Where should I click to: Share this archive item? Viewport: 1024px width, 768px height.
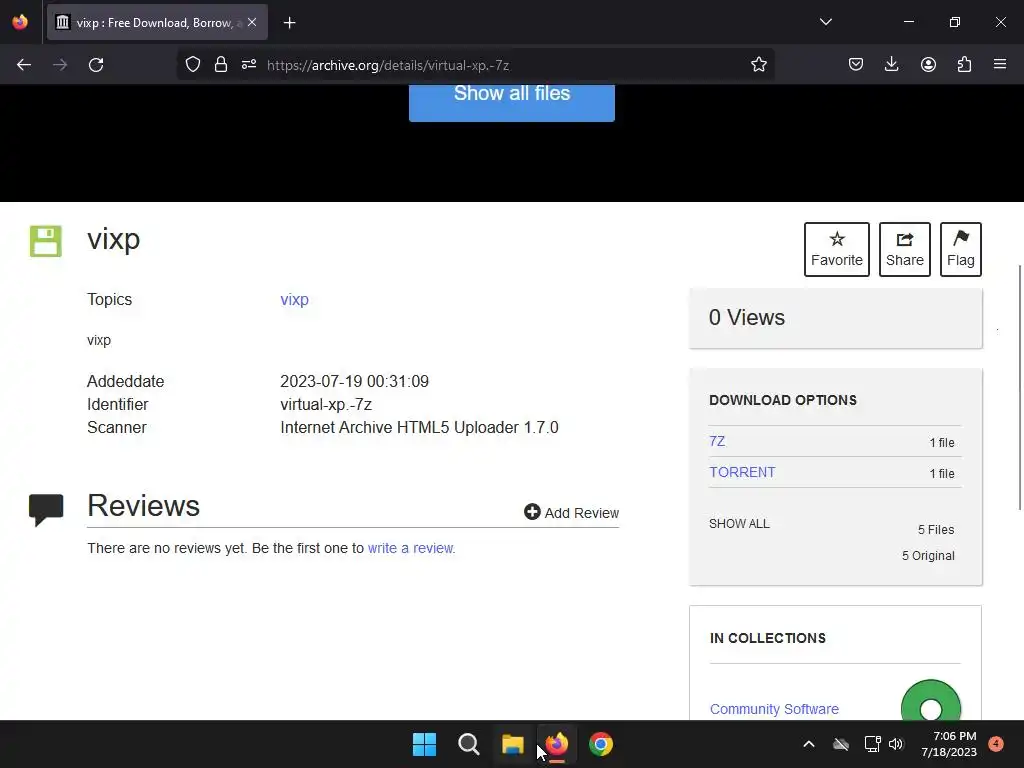[x=904, y=249]
